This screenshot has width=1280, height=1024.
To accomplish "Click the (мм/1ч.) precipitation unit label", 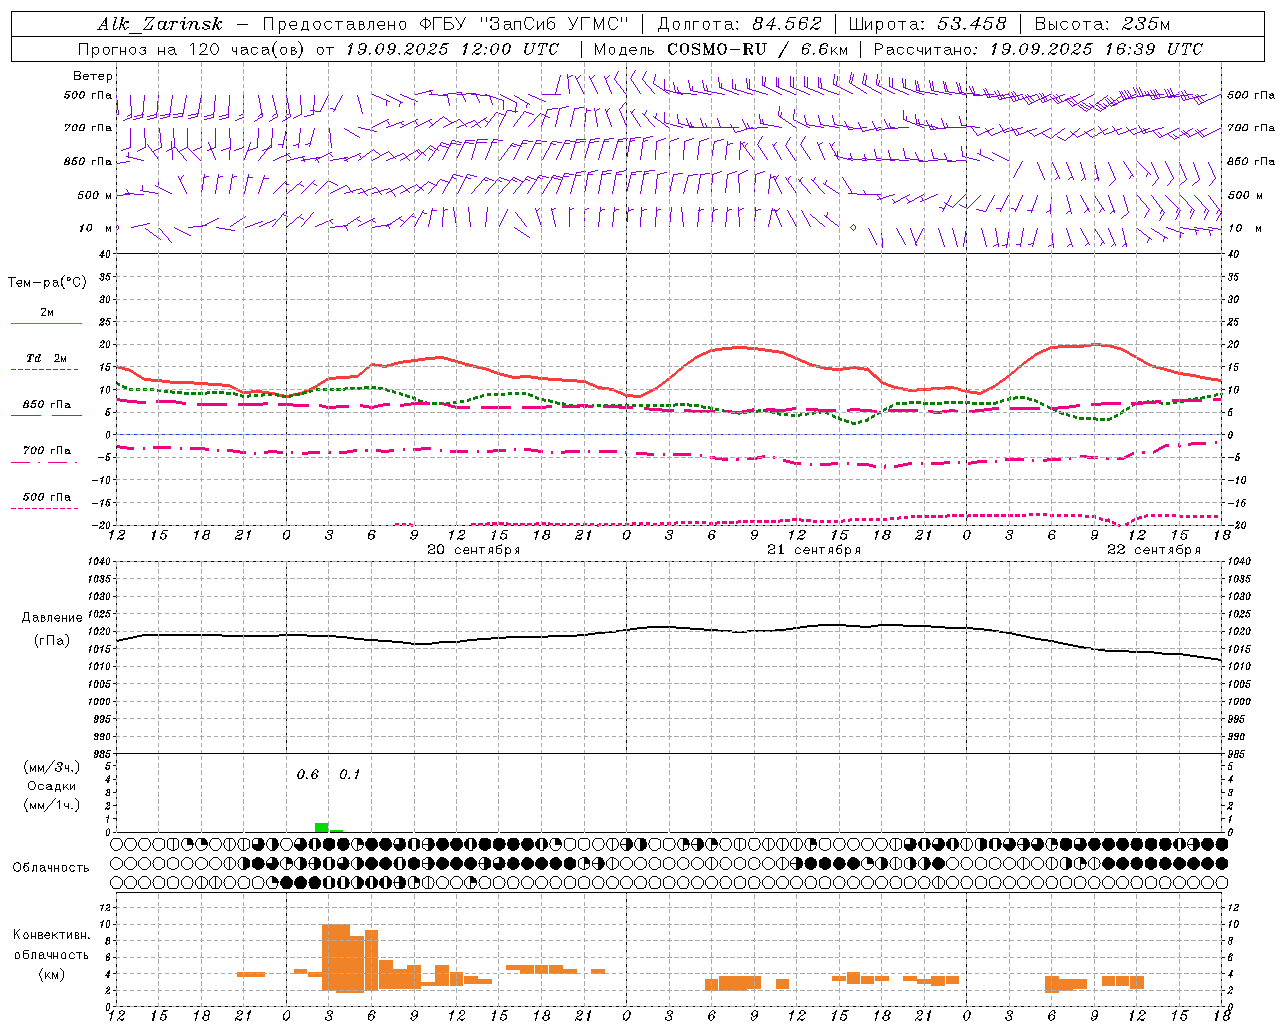I will pyautogui.click(x=52, y=805).
